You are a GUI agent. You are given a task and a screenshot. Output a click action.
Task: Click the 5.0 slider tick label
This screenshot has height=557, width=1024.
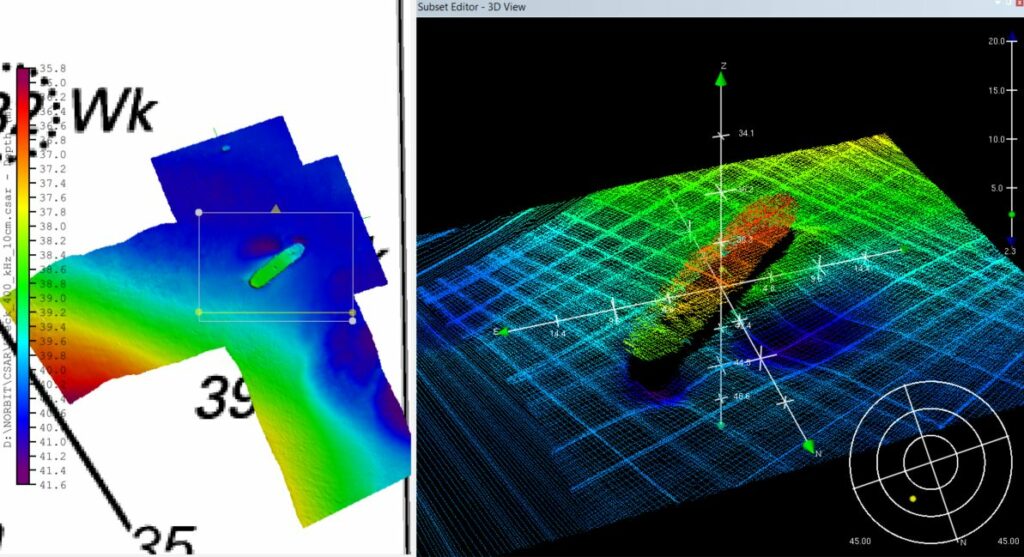pos(998,188)
